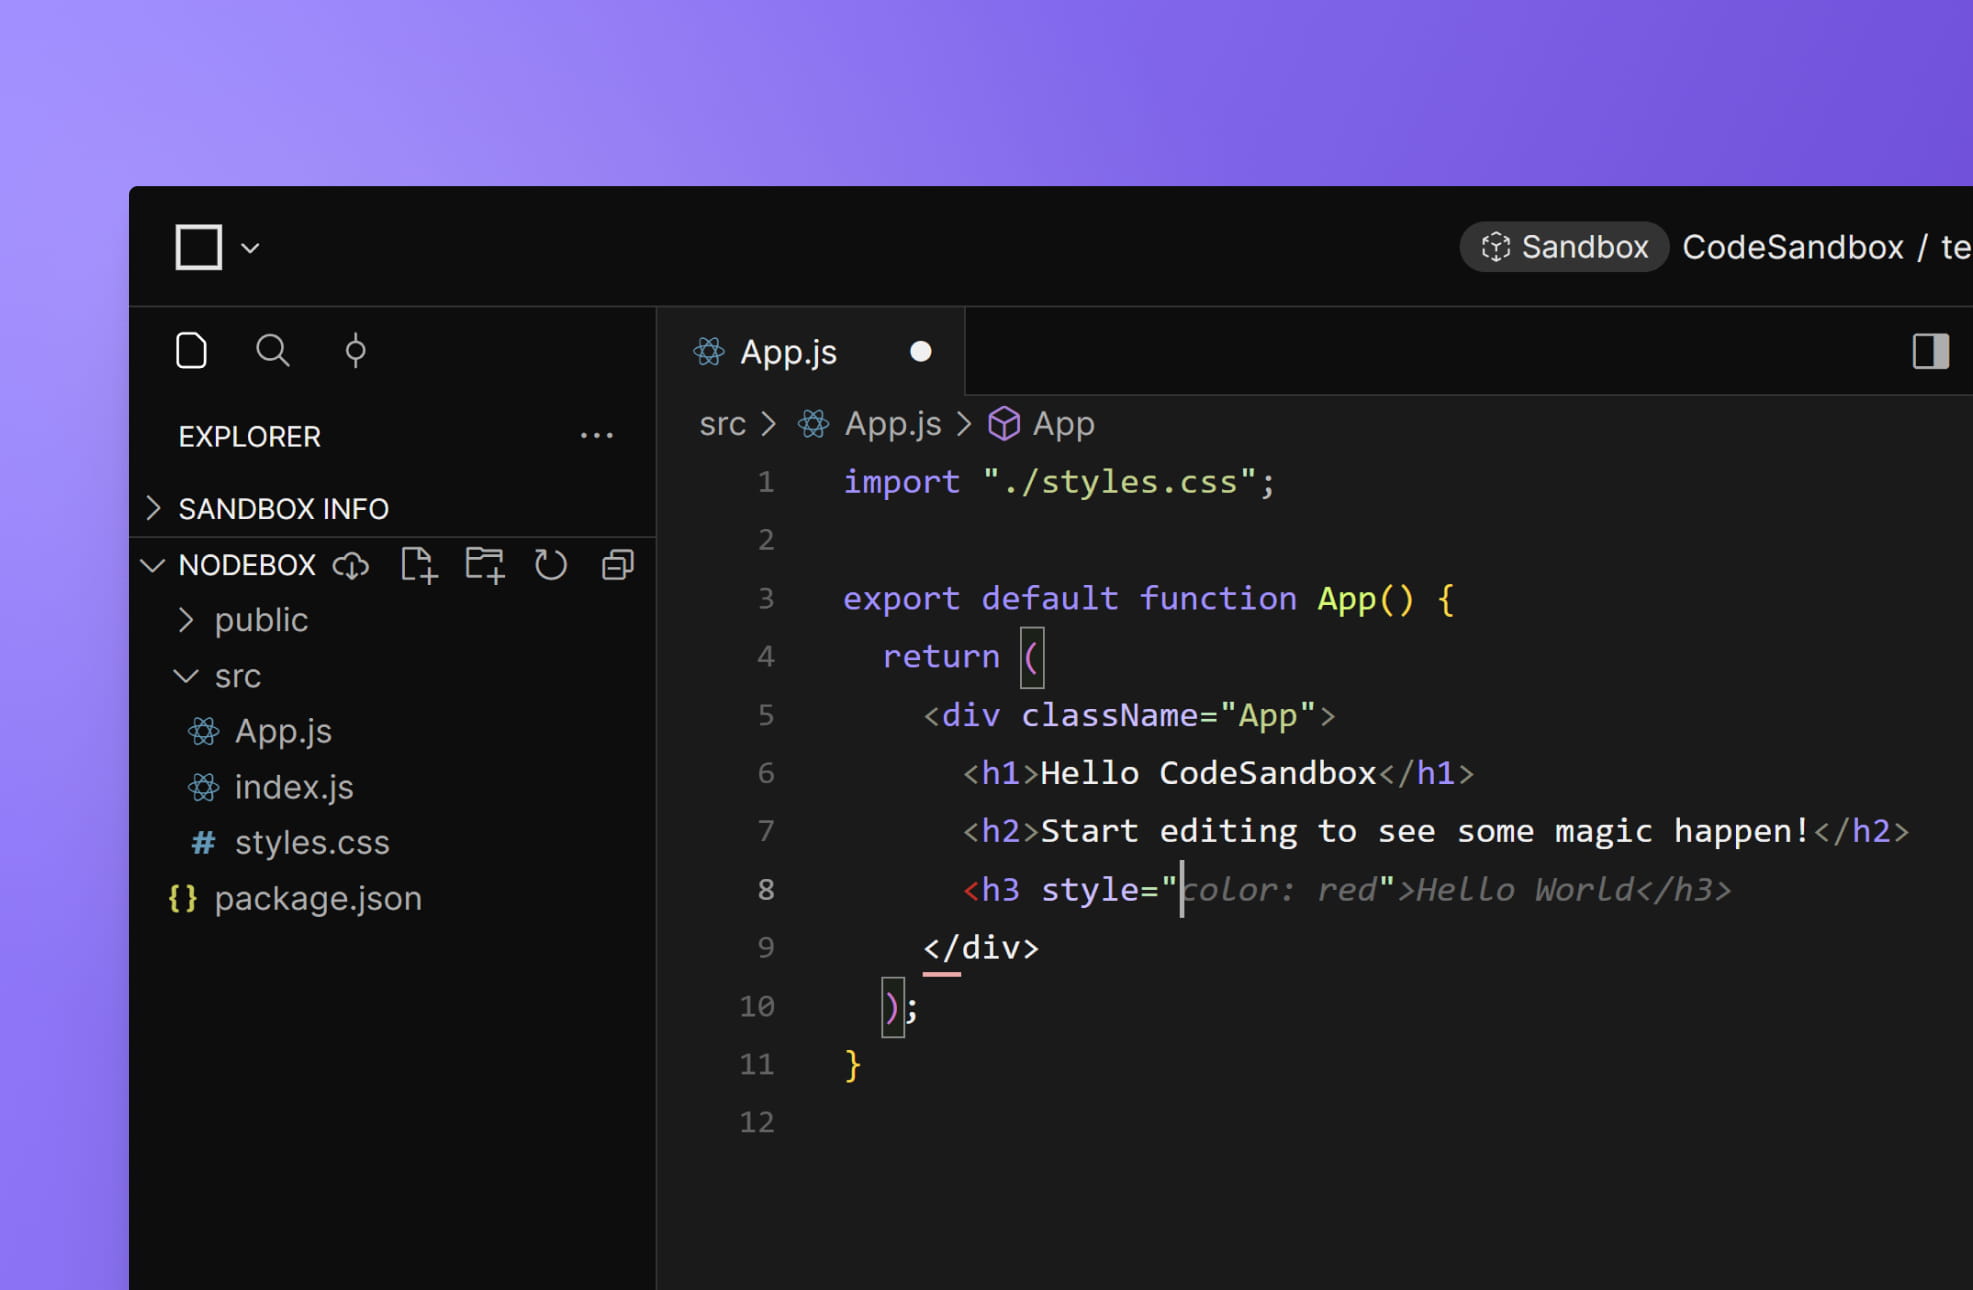Switch to the App.js editor tab

[x=789, y=351]
